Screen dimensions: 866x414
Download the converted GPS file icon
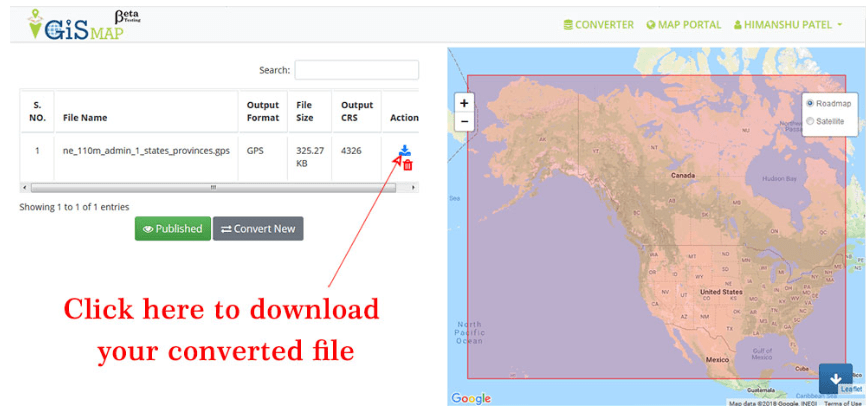(404, 150)
